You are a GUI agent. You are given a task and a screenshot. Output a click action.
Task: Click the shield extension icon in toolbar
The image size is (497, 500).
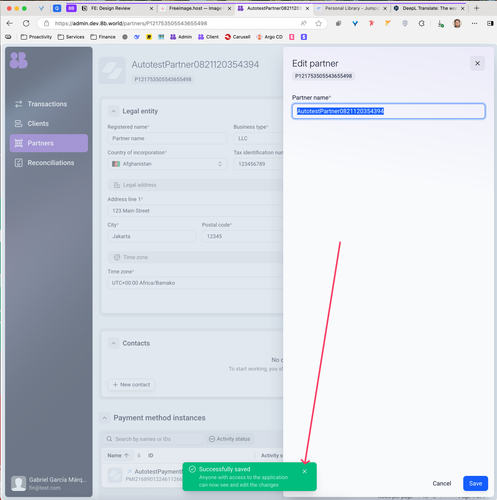click(405, 23)
